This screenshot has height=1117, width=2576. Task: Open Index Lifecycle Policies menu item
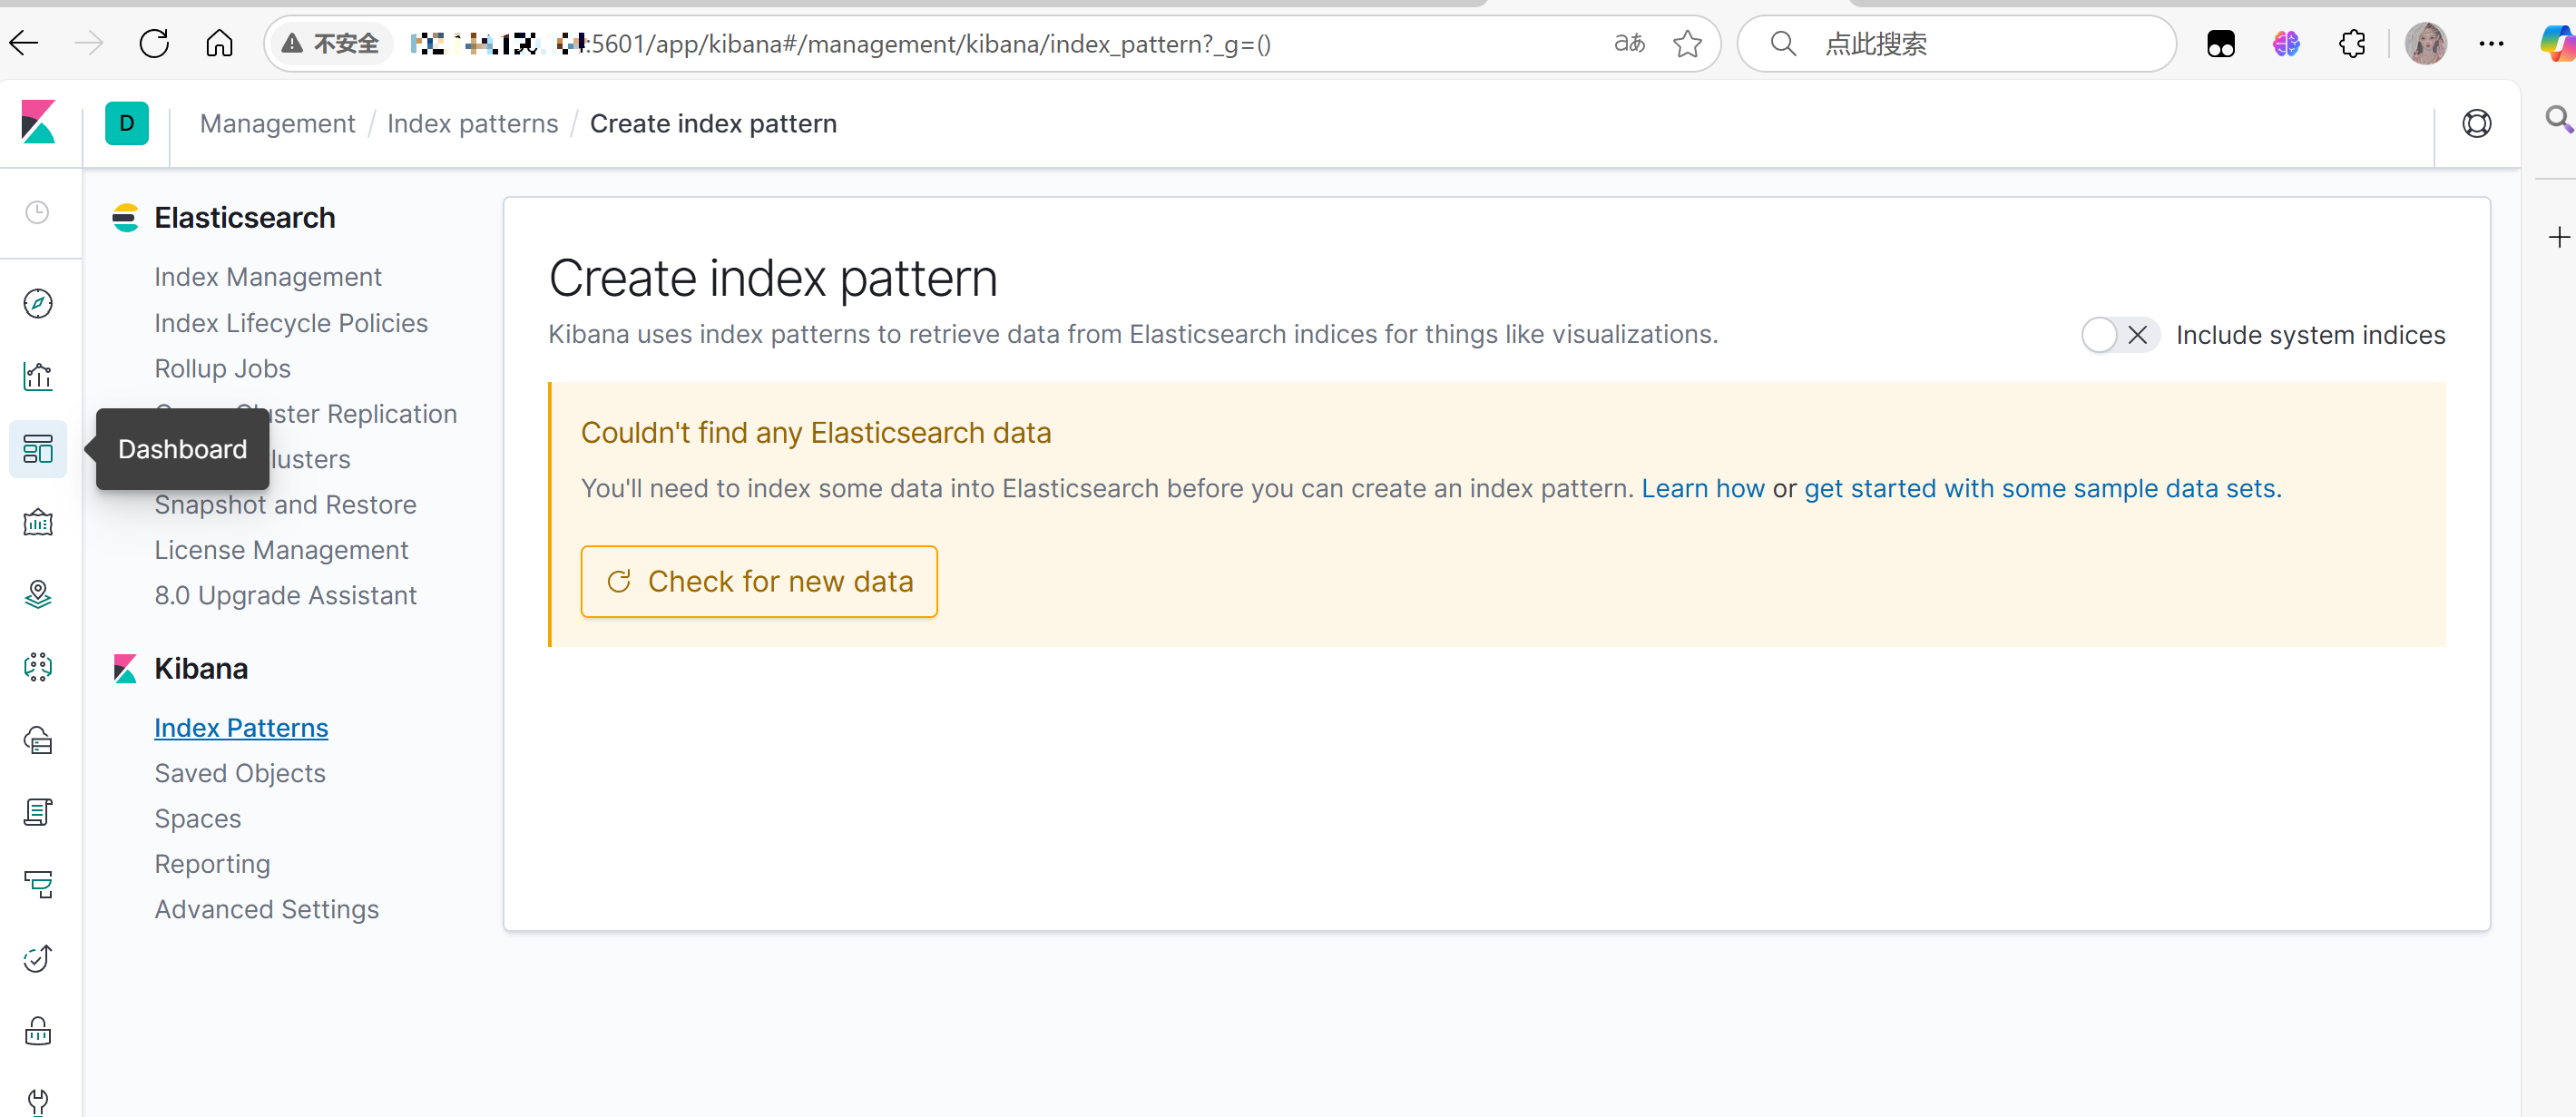tap(290, 323)
